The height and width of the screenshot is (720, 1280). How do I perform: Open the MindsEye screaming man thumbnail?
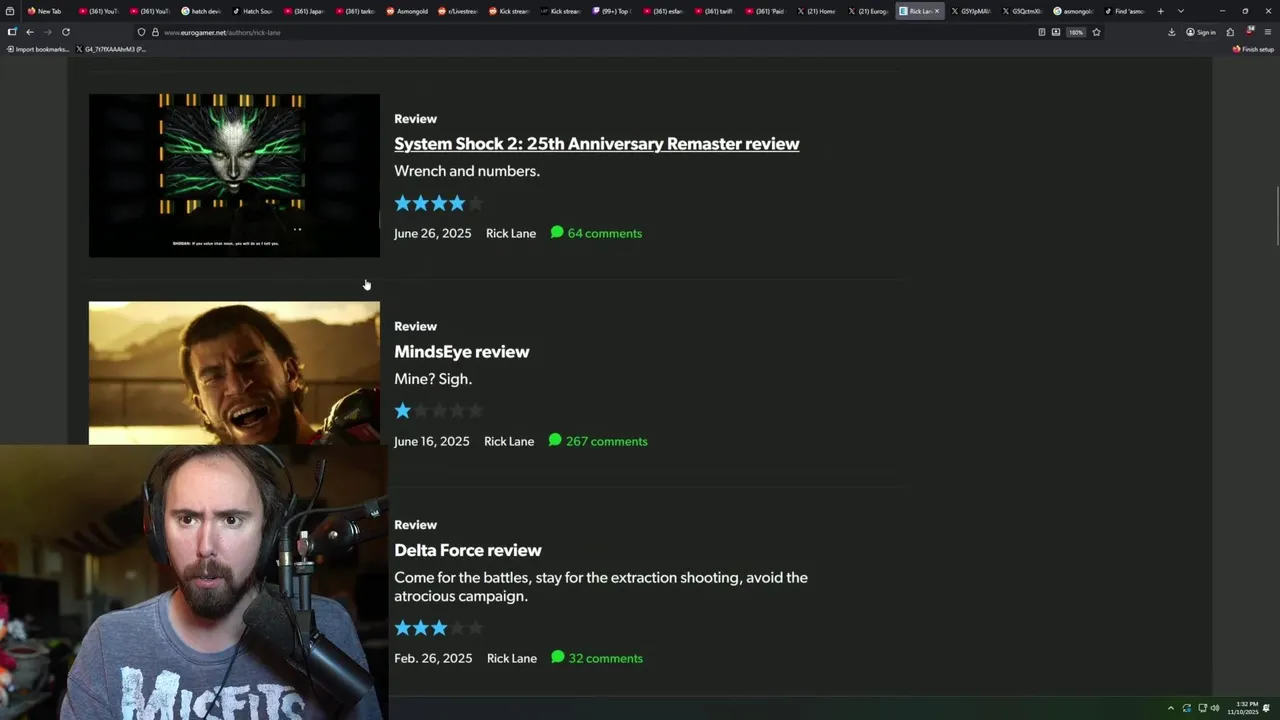[x=234, y=373]
